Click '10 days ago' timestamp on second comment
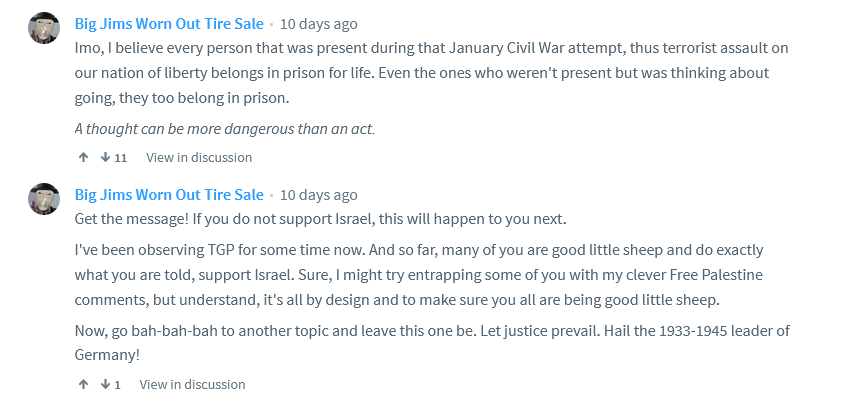This screenshot has width=856, height=406. tap(319, 195)
